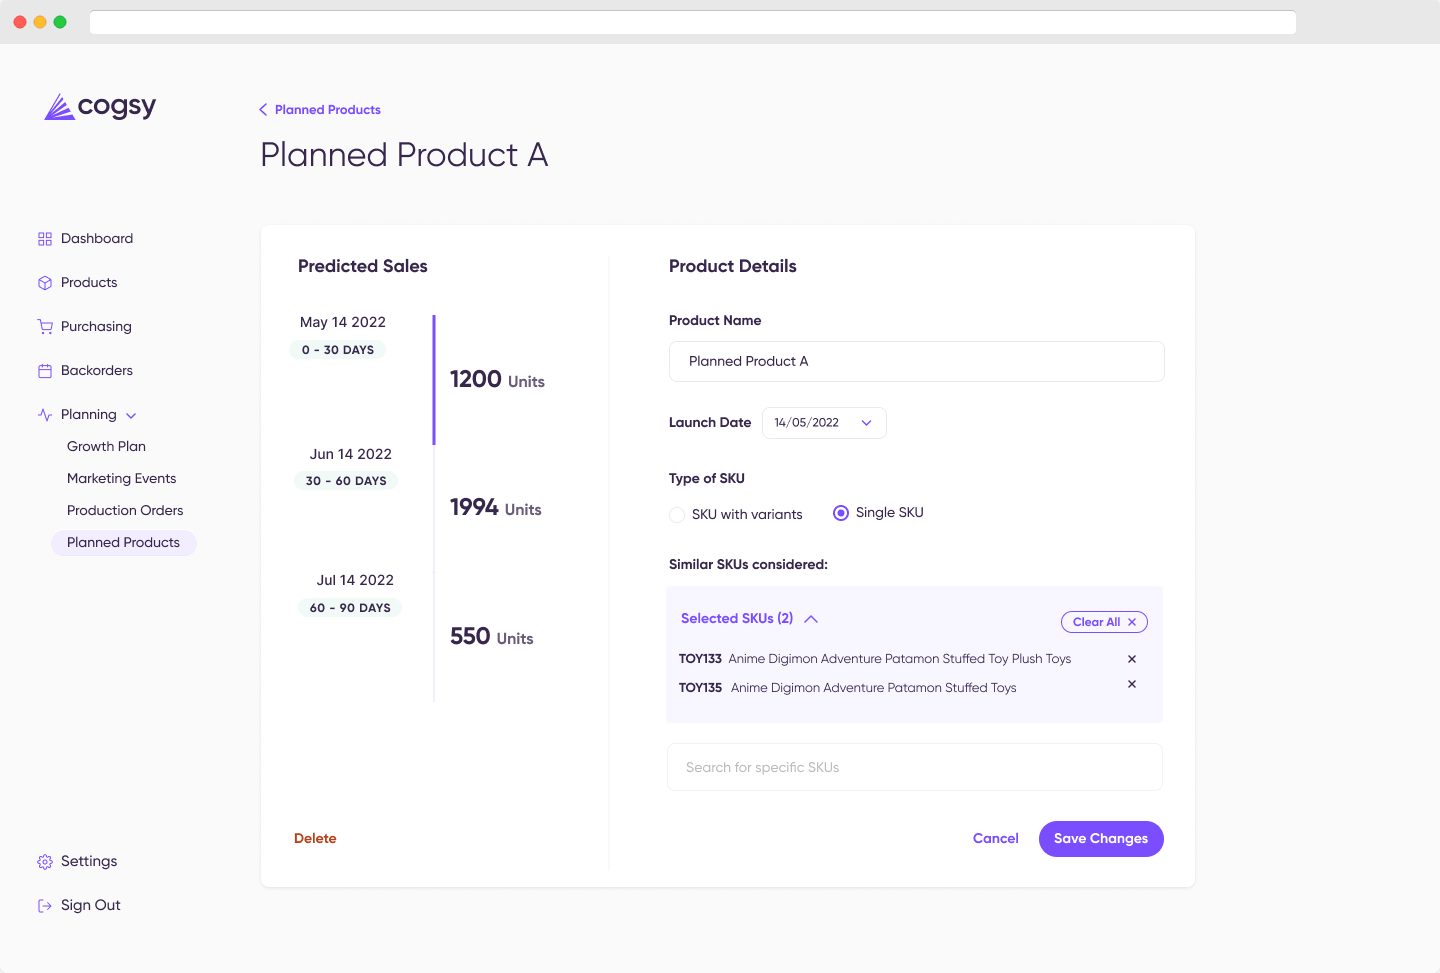Collapse the Selected SKUs (2) list
1440x973 pixels.
click(x=811, y=619)
